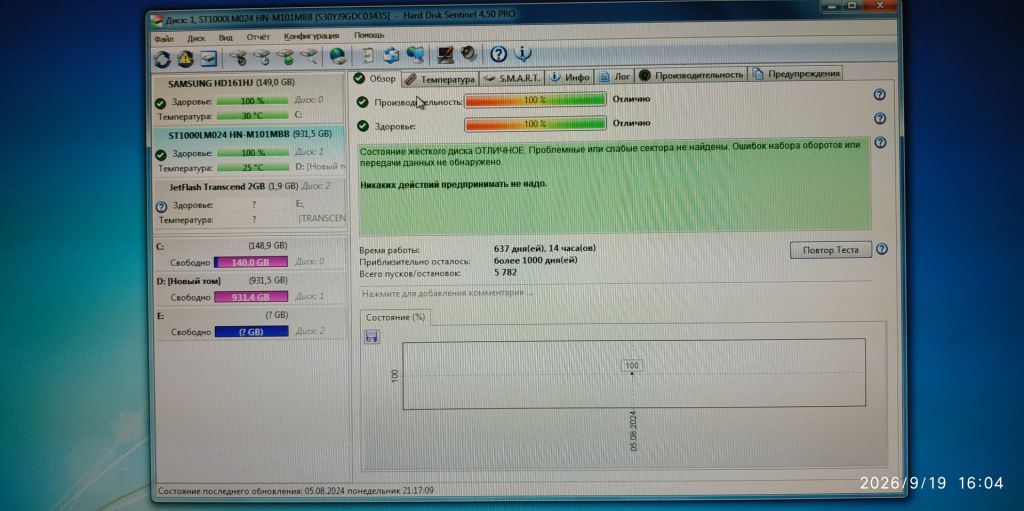Click the blue question mark toolbar icon
The width and height of the screenshot is (1024, 511).
499,54
